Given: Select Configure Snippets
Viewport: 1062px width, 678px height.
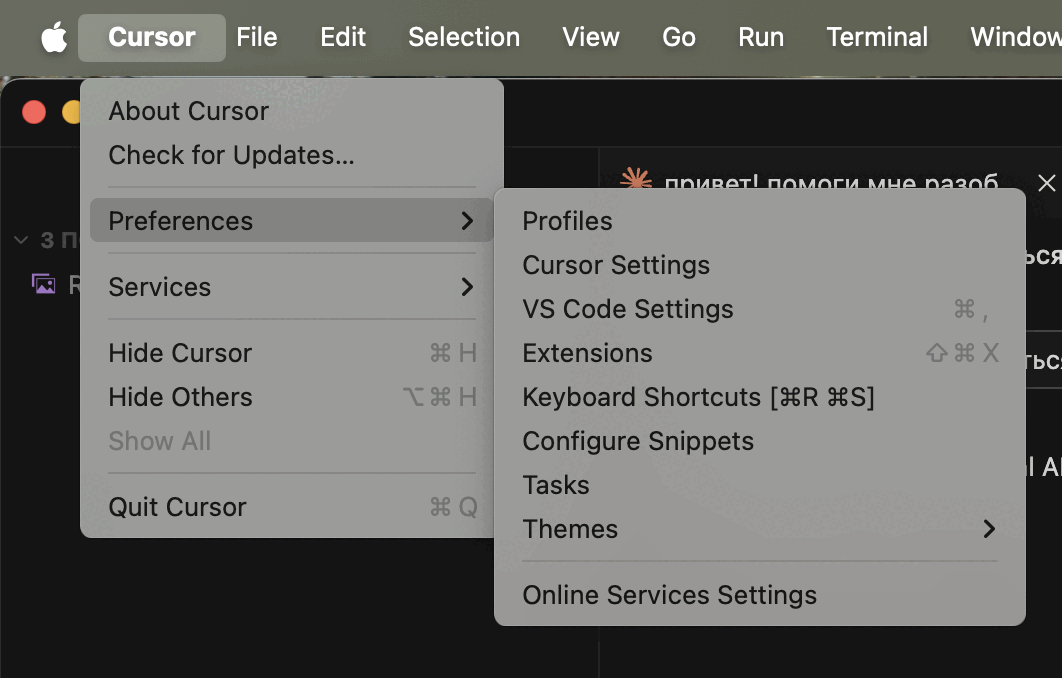Looking at the screenshot, I should (760, 441).
